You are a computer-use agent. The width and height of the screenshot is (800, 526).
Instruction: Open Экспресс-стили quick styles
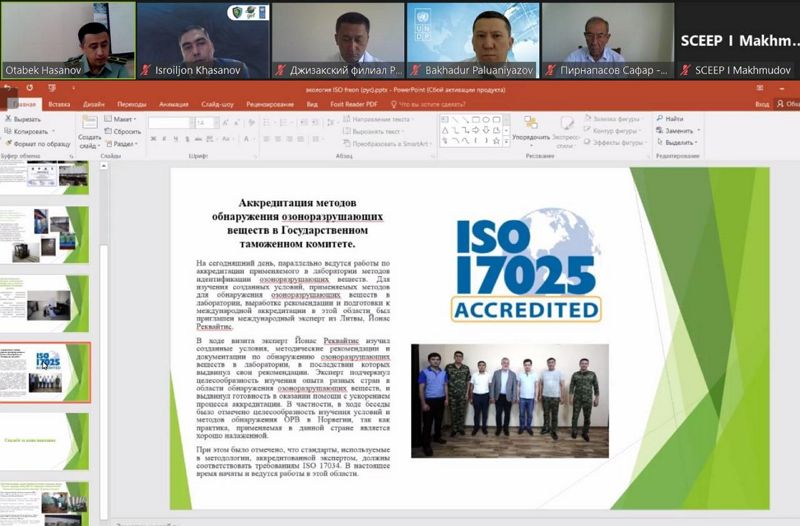565,131
